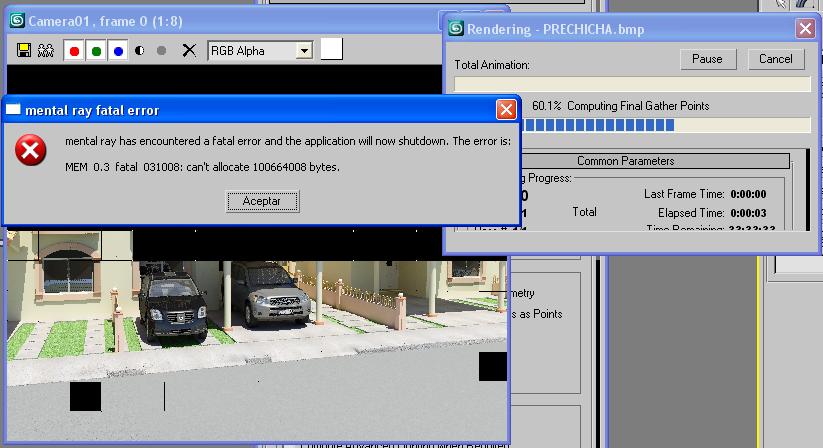Image resolution: width=823 pixels, height=448 pixels.
Task: Click the 3ds Max icon in Rendering title bar
Action: 456,28
